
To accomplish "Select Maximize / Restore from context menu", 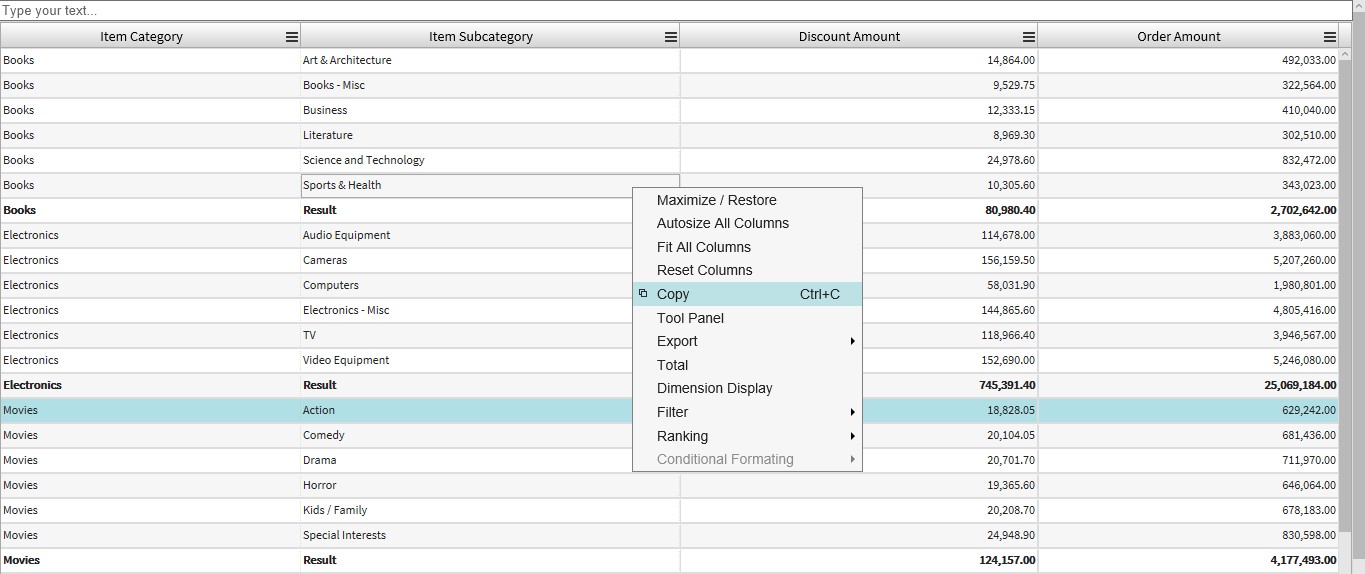I will [x=716, y=200].
